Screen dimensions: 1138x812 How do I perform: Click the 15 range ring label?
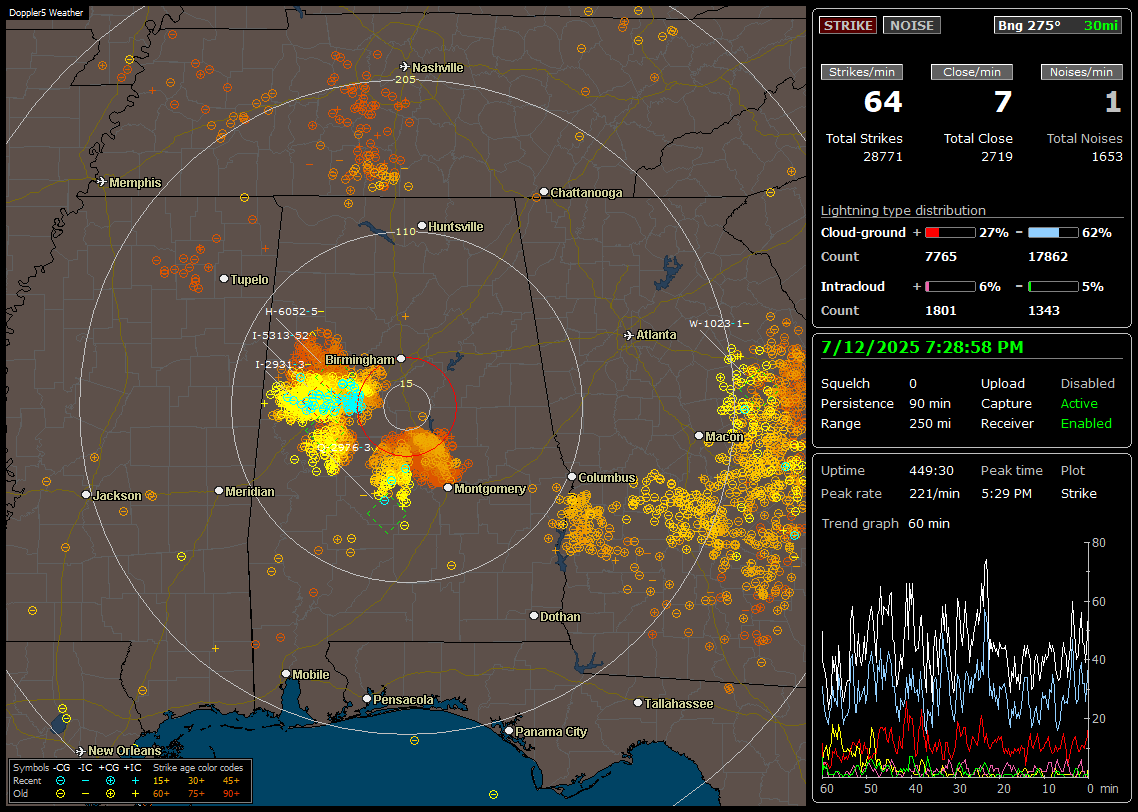pos(406,383)
